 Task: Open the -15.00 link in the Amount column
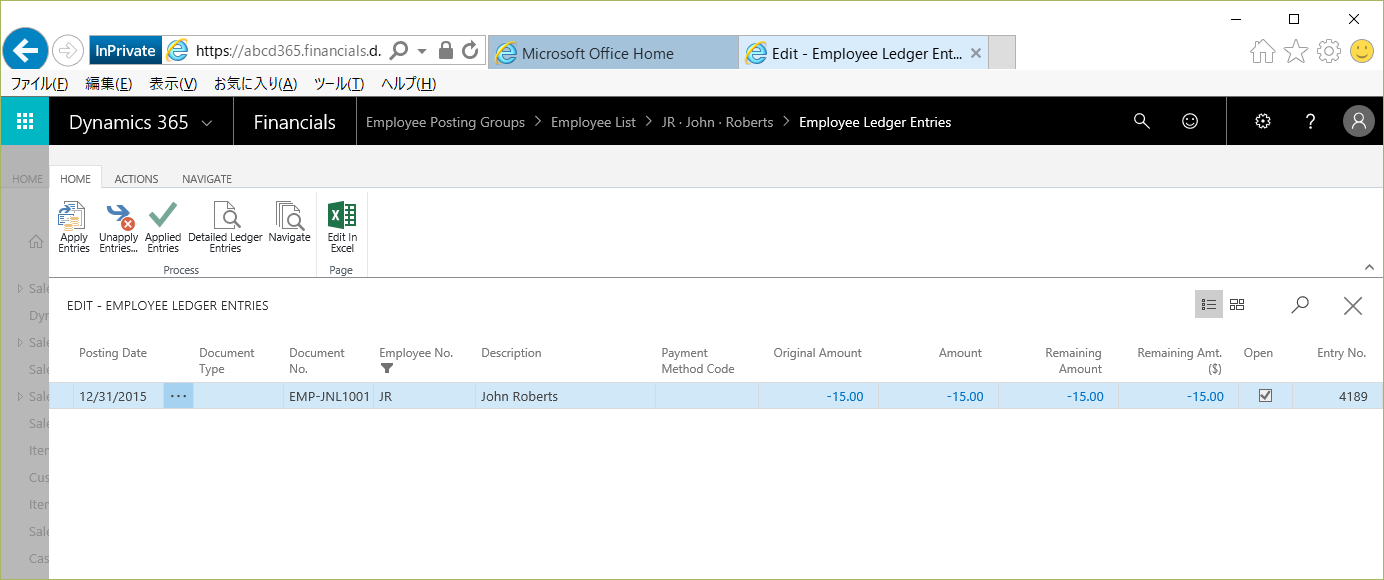point(965,396)
